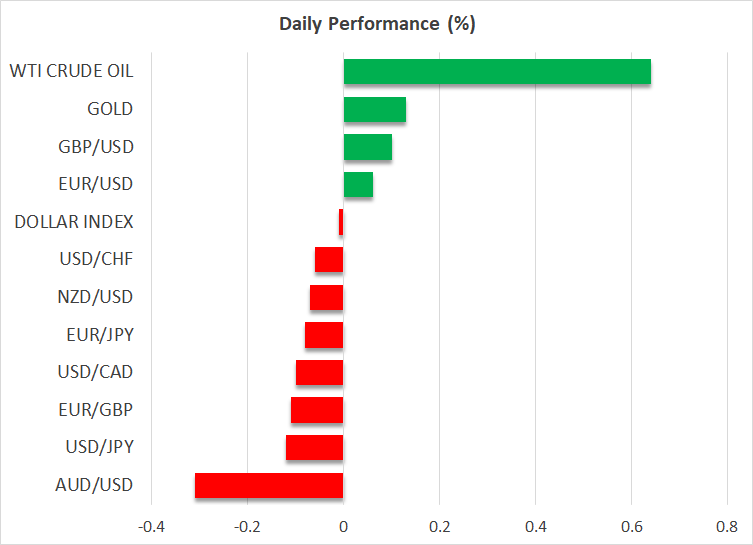This screenshot has height=545, width=753.
Task: Click the 0.8 x-axis tick label
Action: pos(727,526)
